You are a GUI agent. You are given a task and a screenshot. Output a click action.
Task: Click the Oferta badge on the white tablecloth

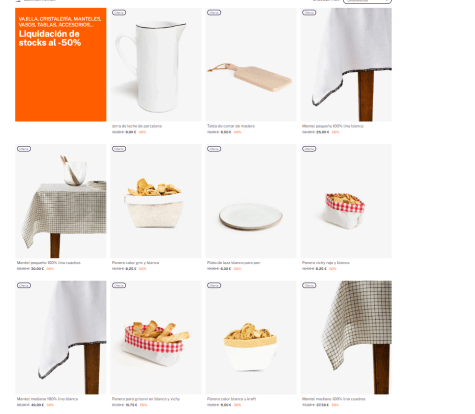(309, 13)
